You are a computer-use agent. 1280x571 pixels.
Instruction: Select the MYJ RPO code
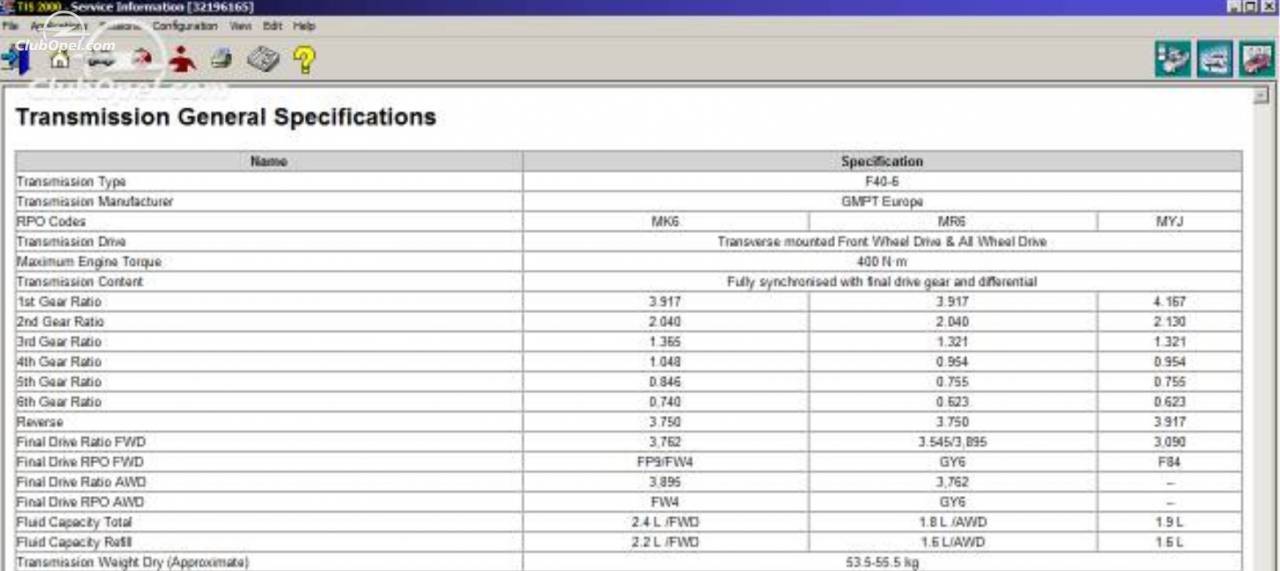tap(1170, 222)
